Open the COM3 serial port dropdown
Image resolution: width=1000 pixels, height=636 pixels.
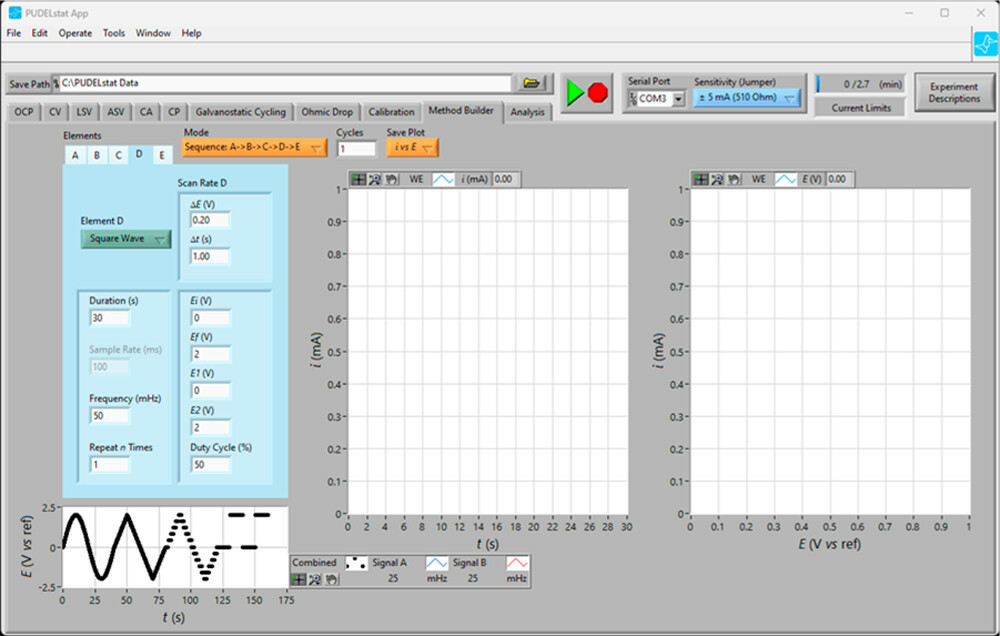(679, 98)
